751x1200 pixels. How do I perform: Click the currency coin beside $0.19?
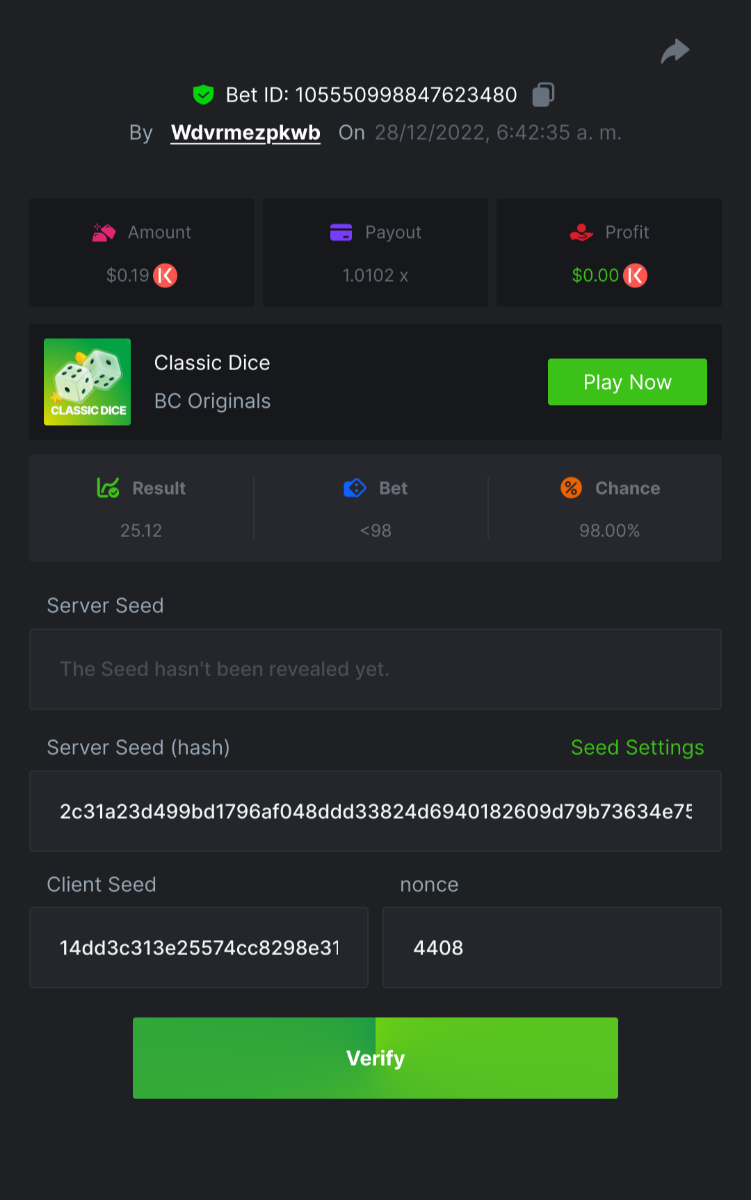point(165,275)
